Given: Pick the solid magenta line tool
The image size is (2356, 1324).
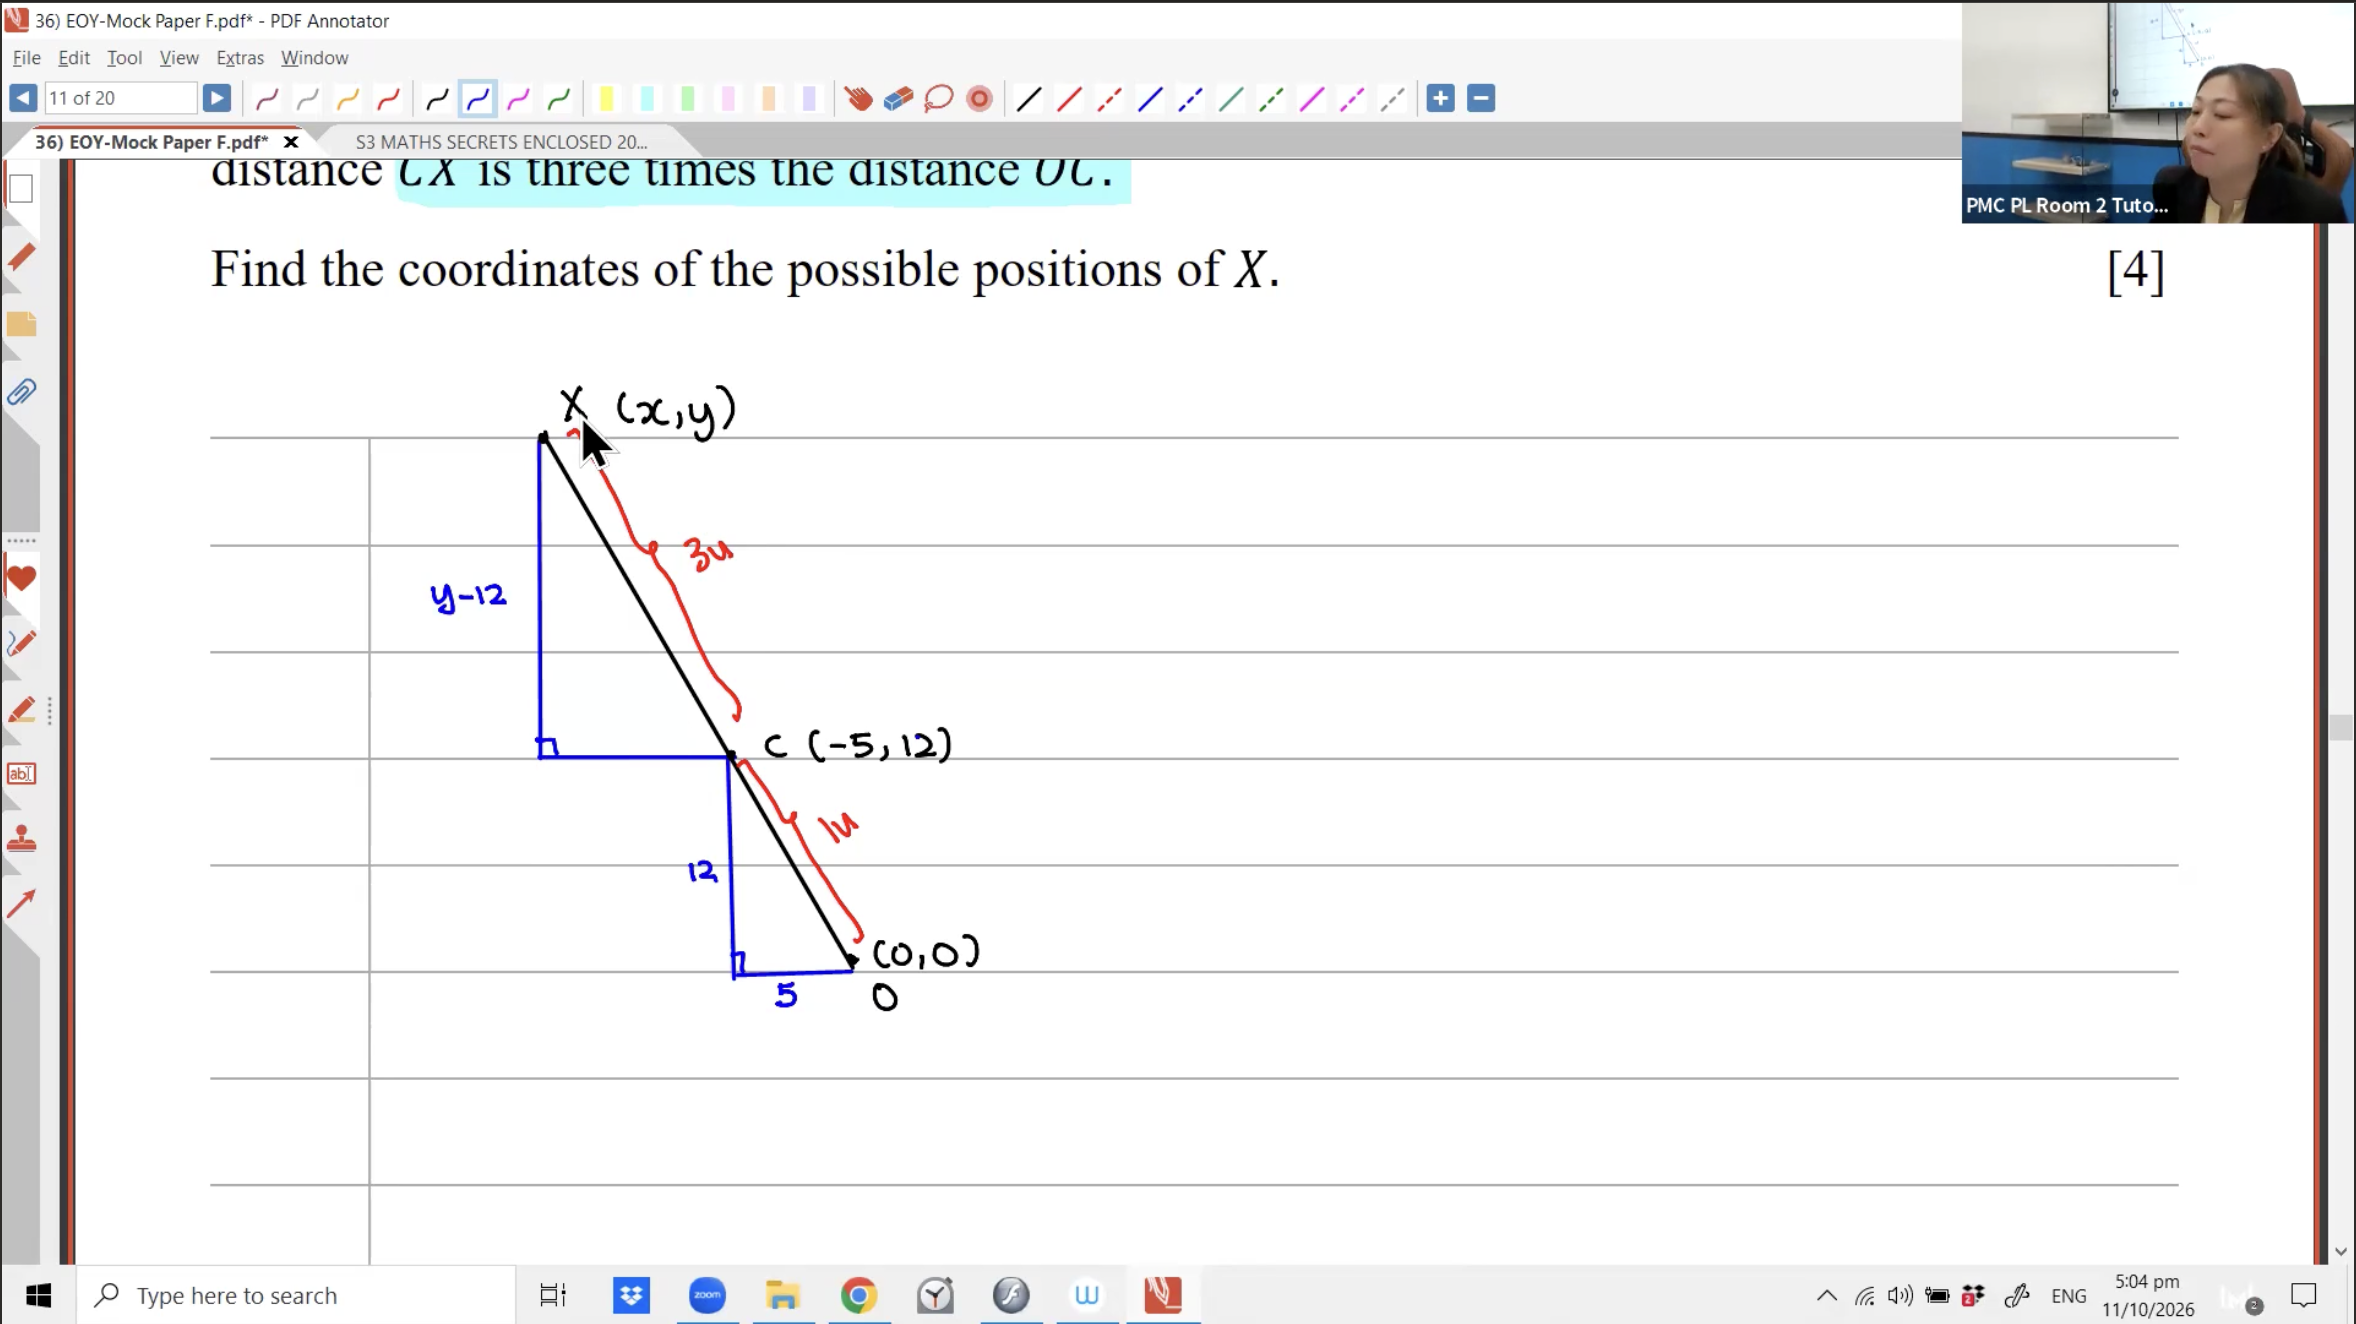Looking at the screenshot, I should pos(1311,98).
